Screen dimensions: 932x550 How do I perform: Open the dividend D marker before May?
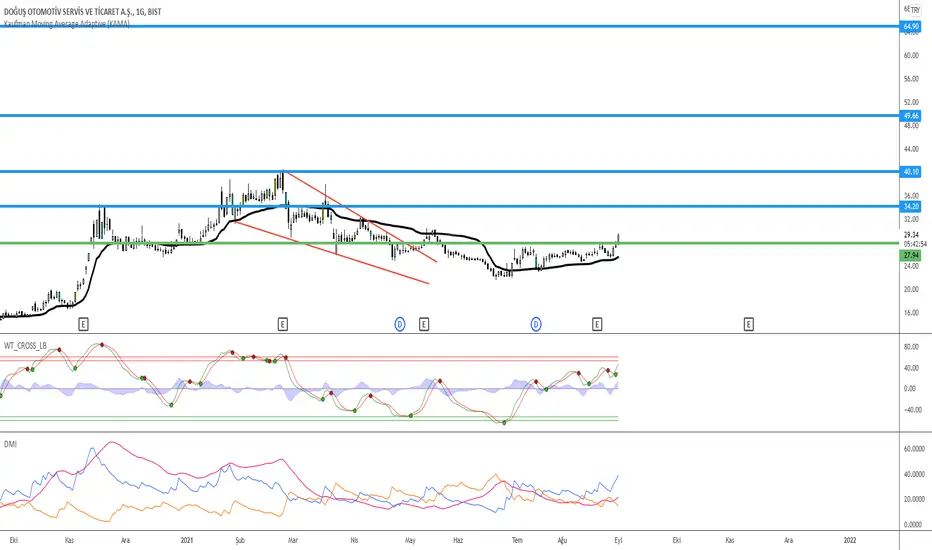click(400, 324)
